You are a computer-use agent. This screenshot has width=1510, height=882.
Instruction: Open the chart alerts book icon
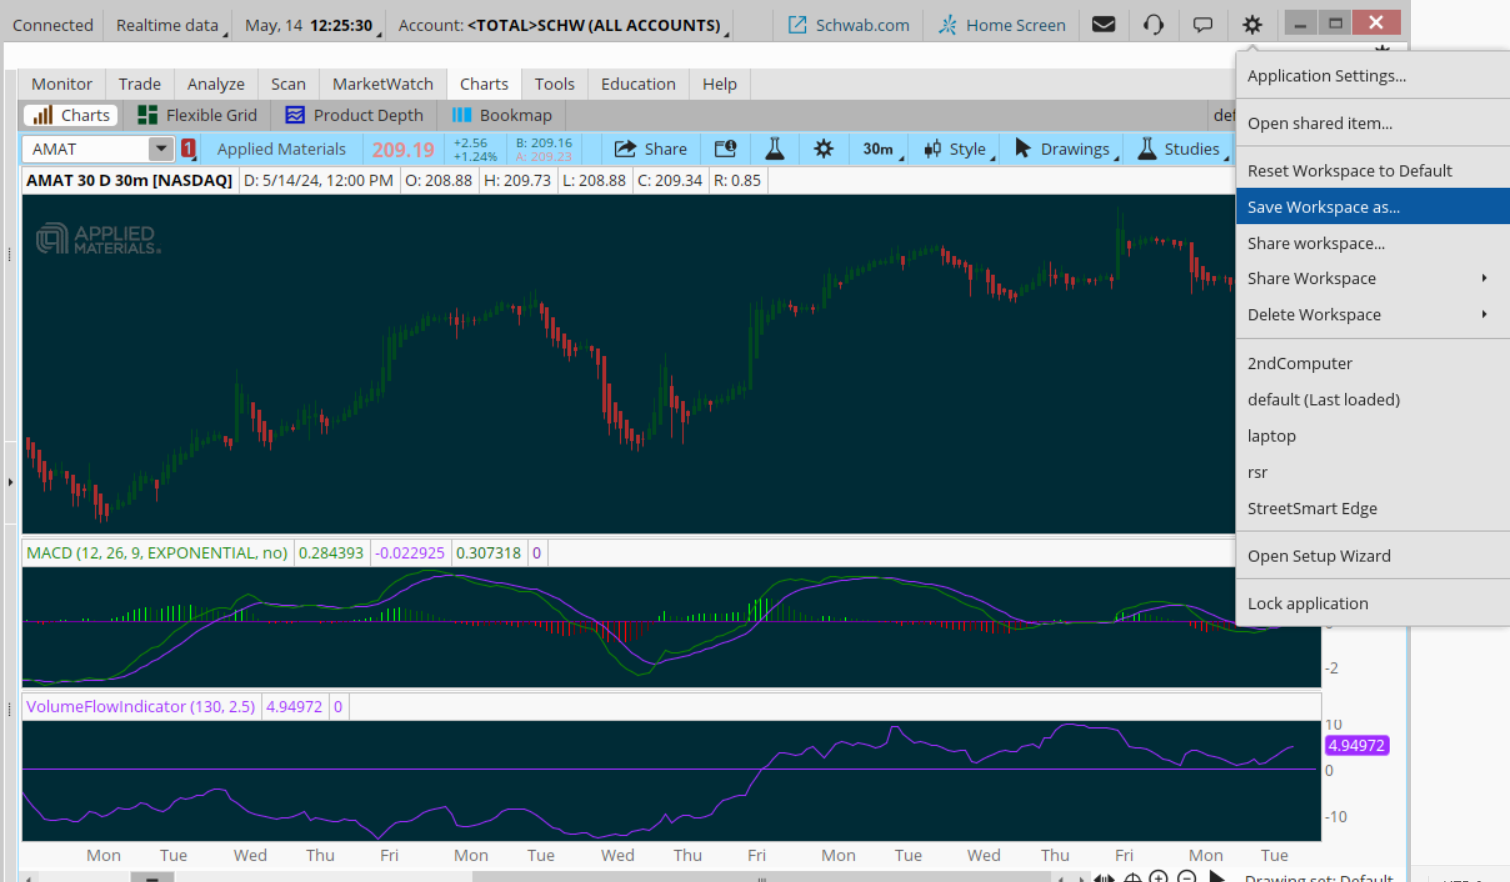tap(726, 149)
